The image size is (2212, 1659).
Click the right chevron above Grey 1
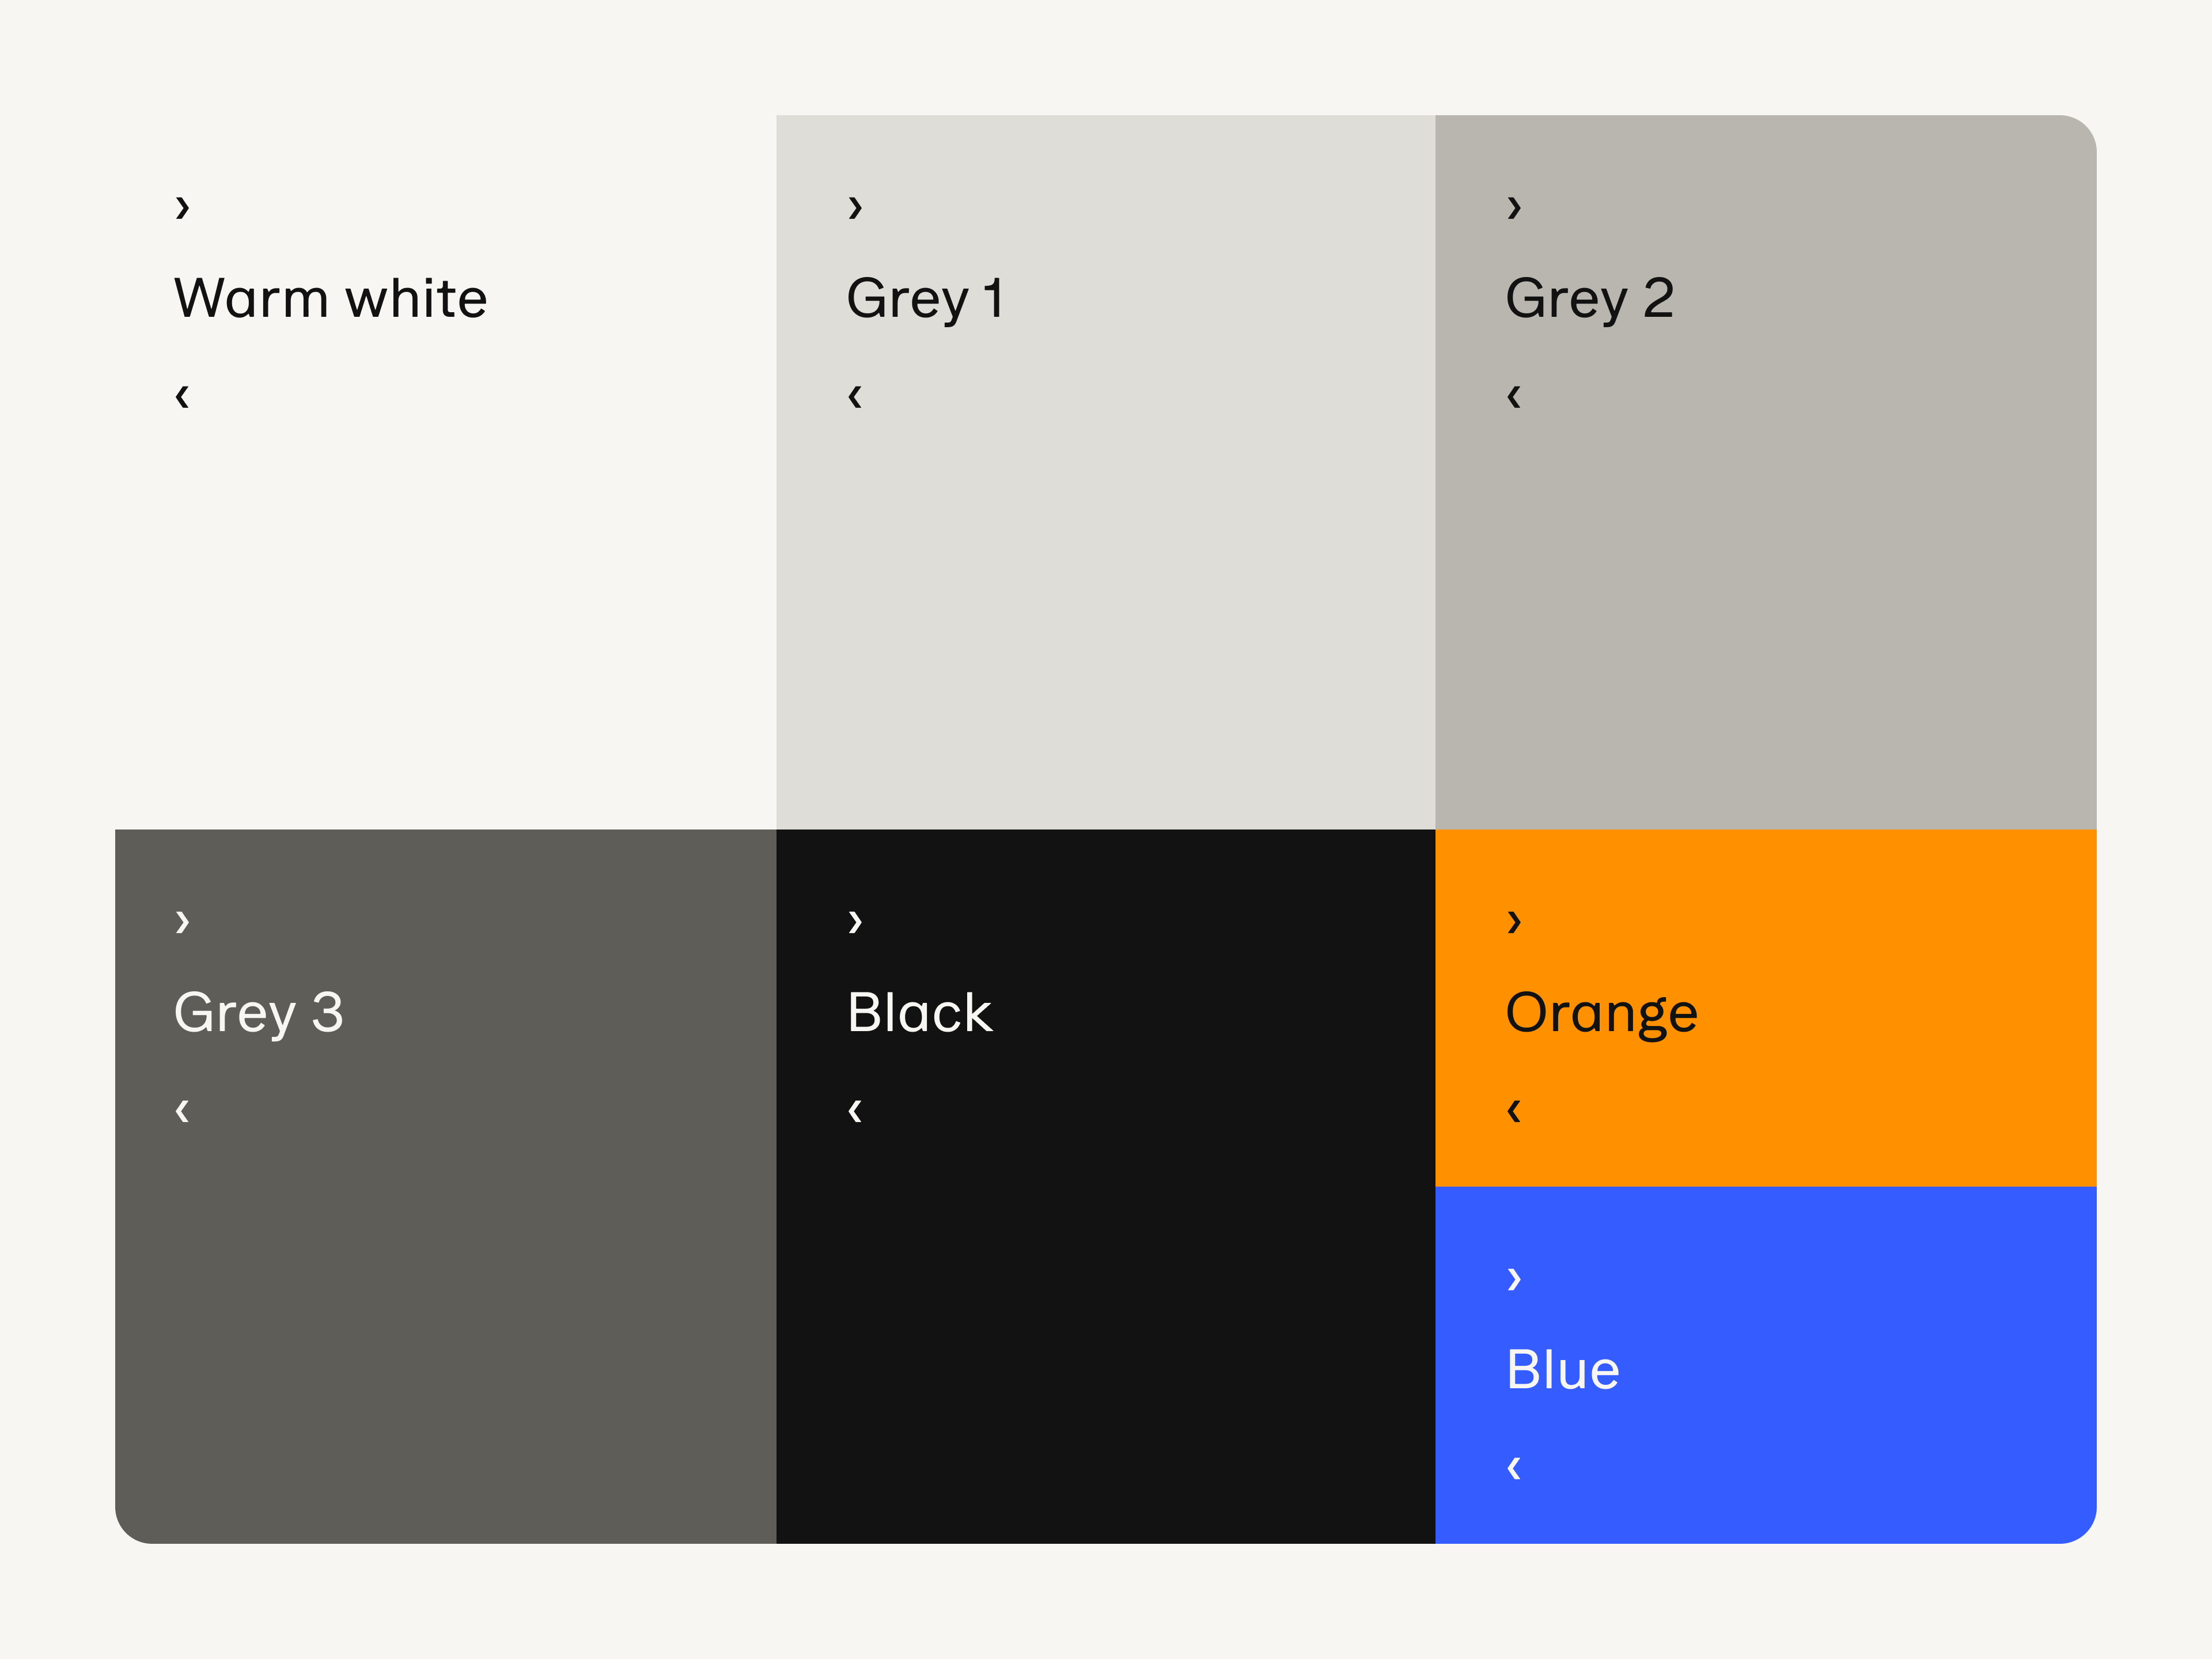point(855,207)
